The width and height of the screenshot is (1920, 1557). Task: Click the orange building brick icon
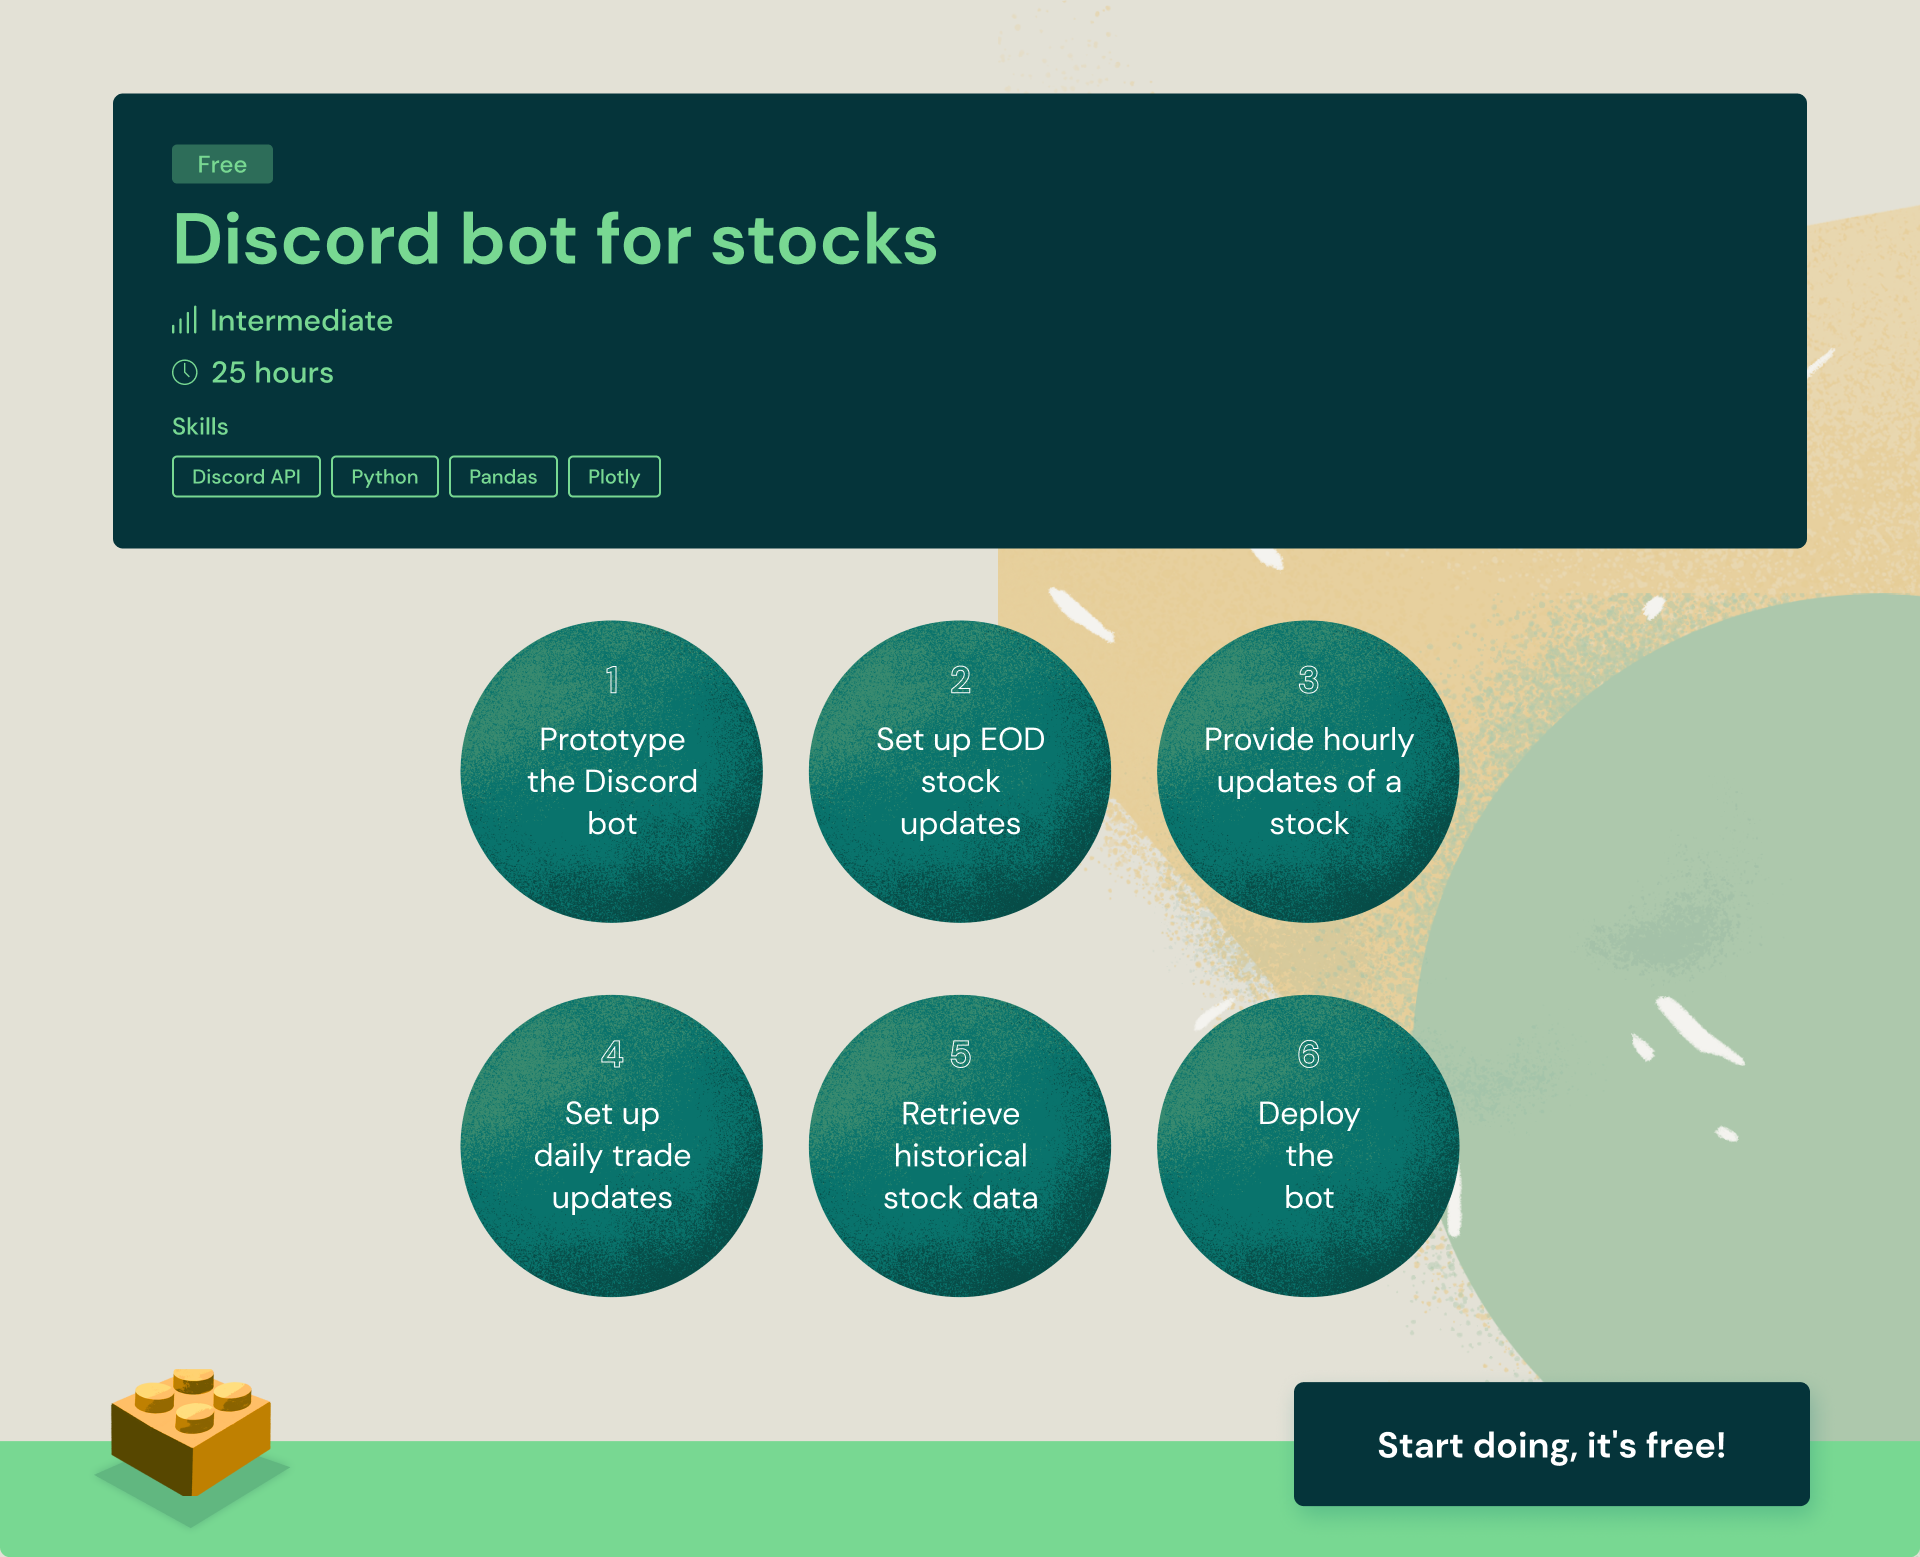tap(191, 1432)
